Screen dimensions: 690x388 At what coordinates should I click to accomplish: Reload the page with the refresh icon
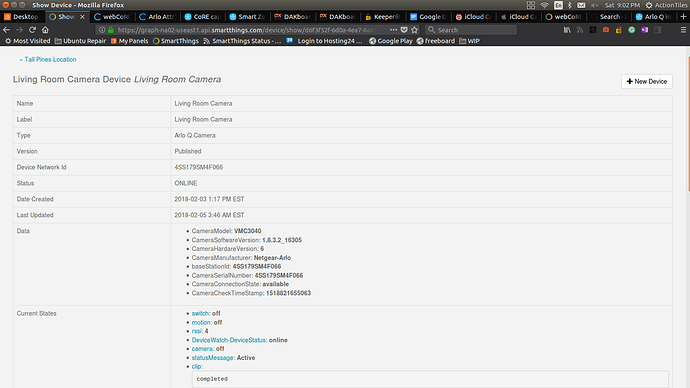[32, 30]
